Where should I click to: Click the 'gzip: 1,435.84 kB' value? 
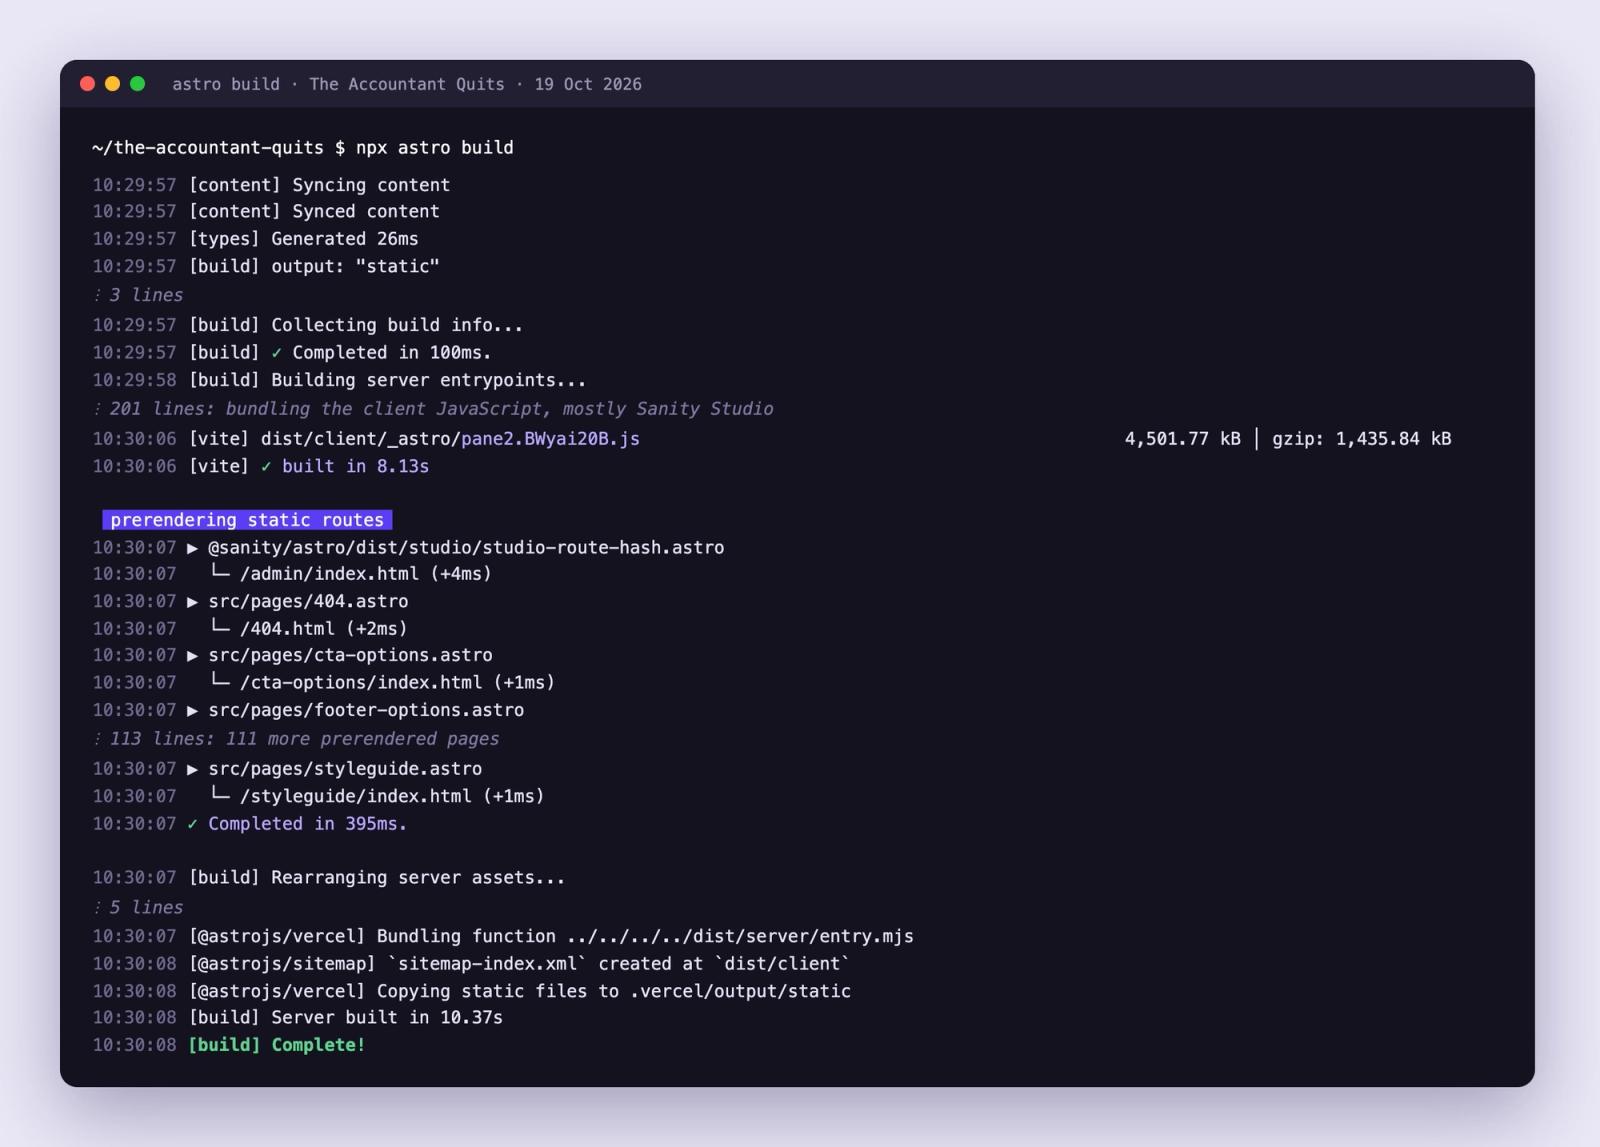[1361, 439]
